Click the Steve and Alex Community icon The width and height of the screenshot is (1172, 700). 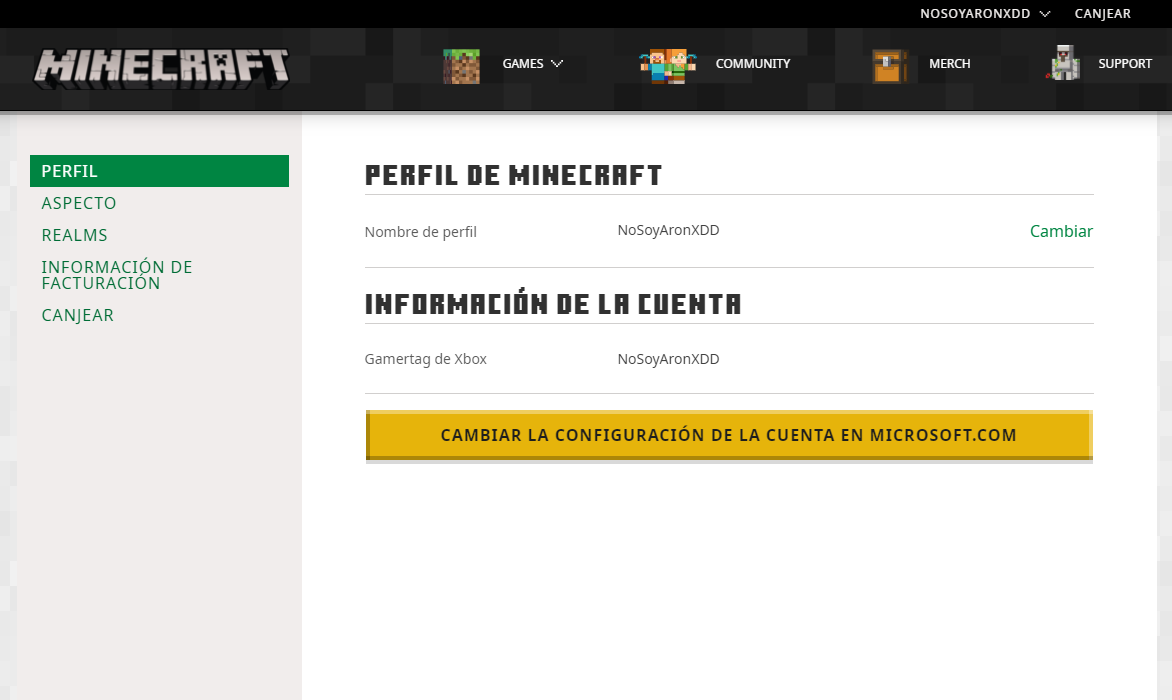pos(667,66)
